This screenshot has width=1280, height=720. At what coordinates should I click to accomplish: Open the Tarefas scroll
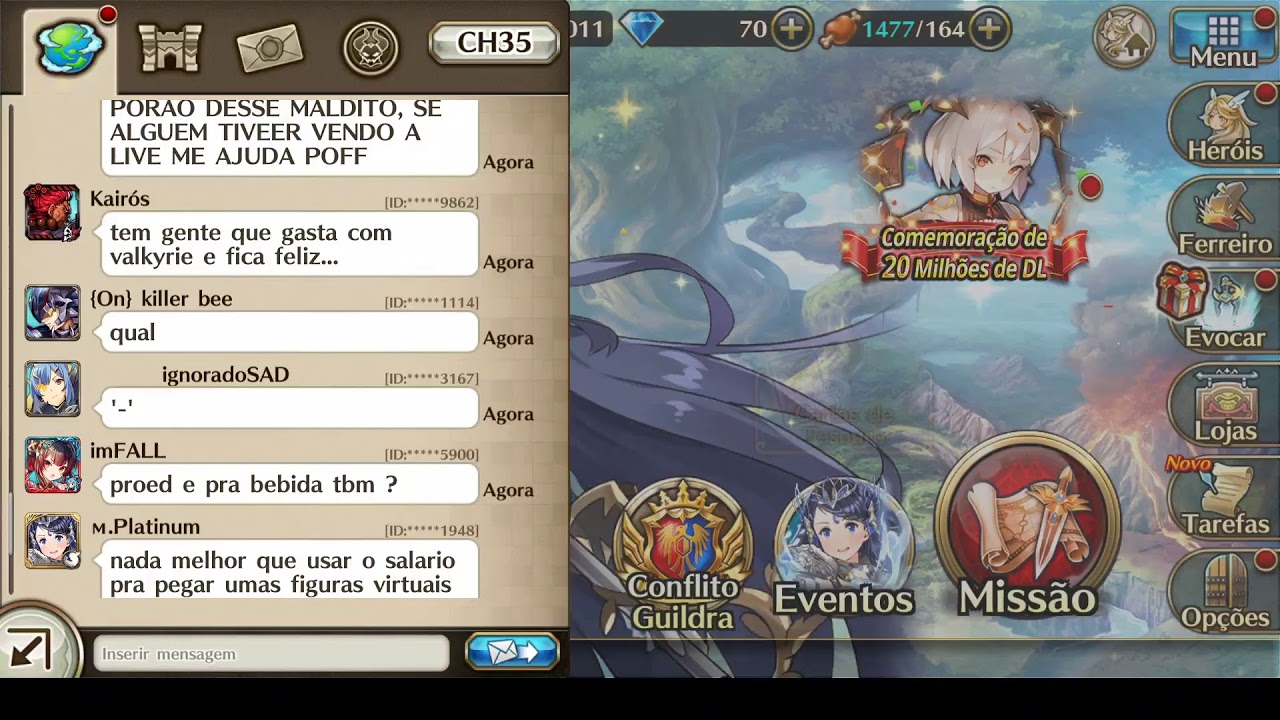pos(1224,498)
